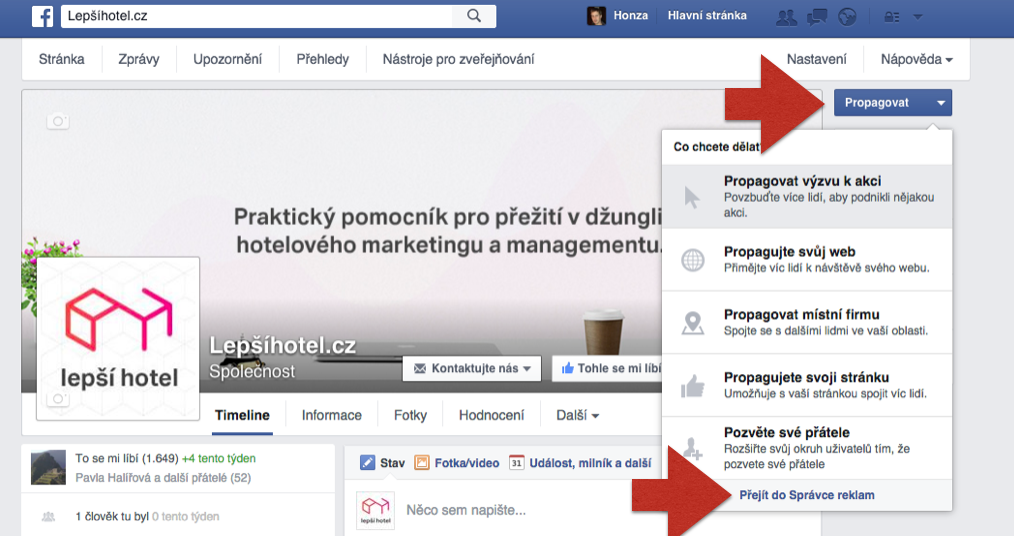Open the Kontaktujte nás dropdown
Image resolution: width=1014 pixels, height=536 pixels.
pos(472,369)
